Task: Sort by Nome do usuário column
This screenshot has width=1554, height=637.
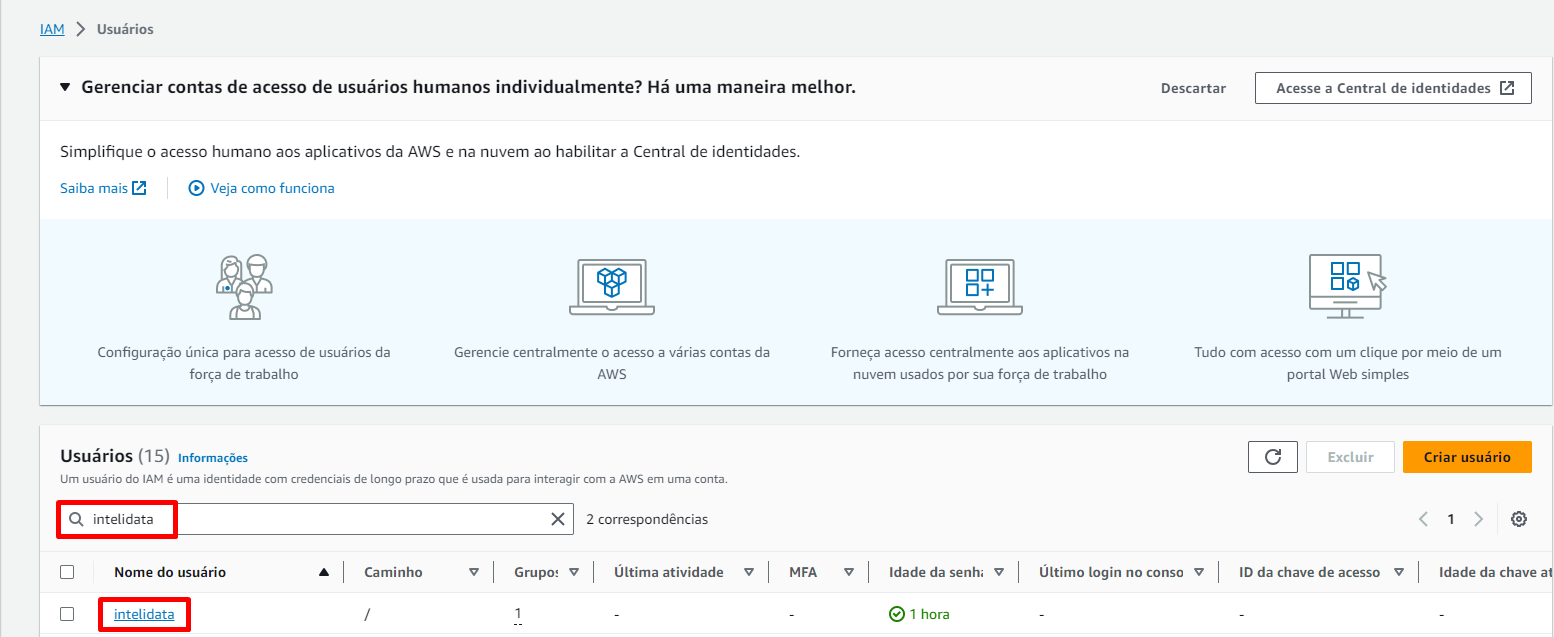Action: click(323, 572)
